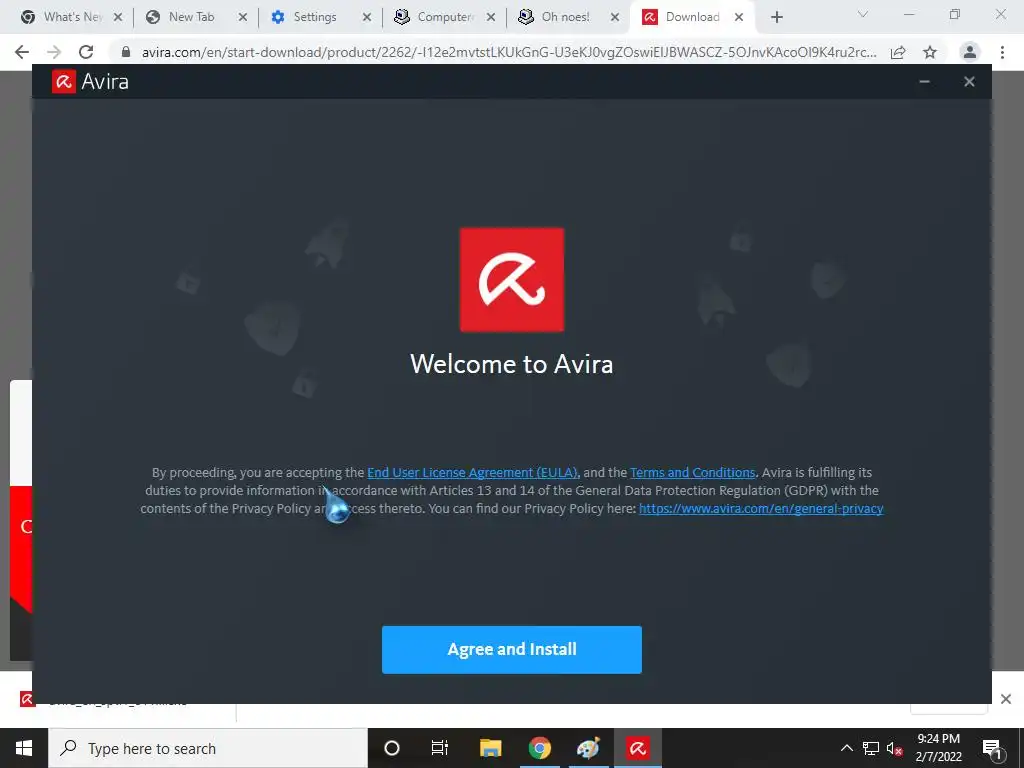Viewport: 1024px width, 768px height.
Task: Click the avira.com address bar
Action: (509, 52)
